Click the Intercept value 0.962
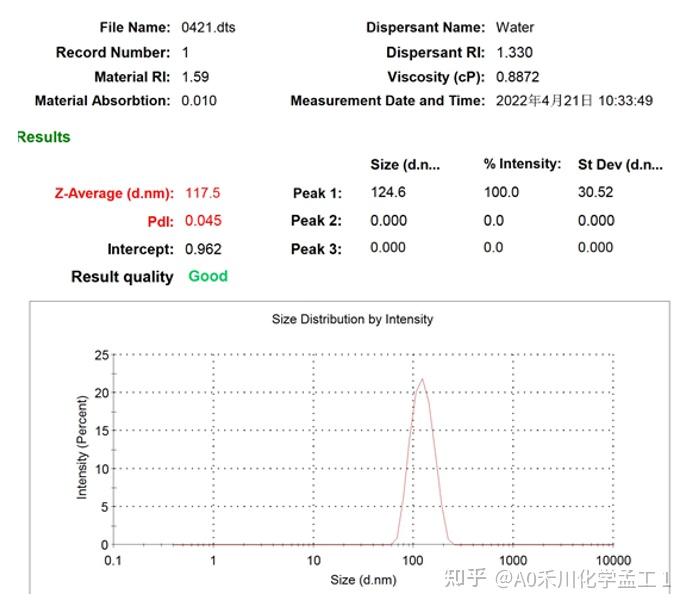Screen dimensions: 688x606 [203, 249]
